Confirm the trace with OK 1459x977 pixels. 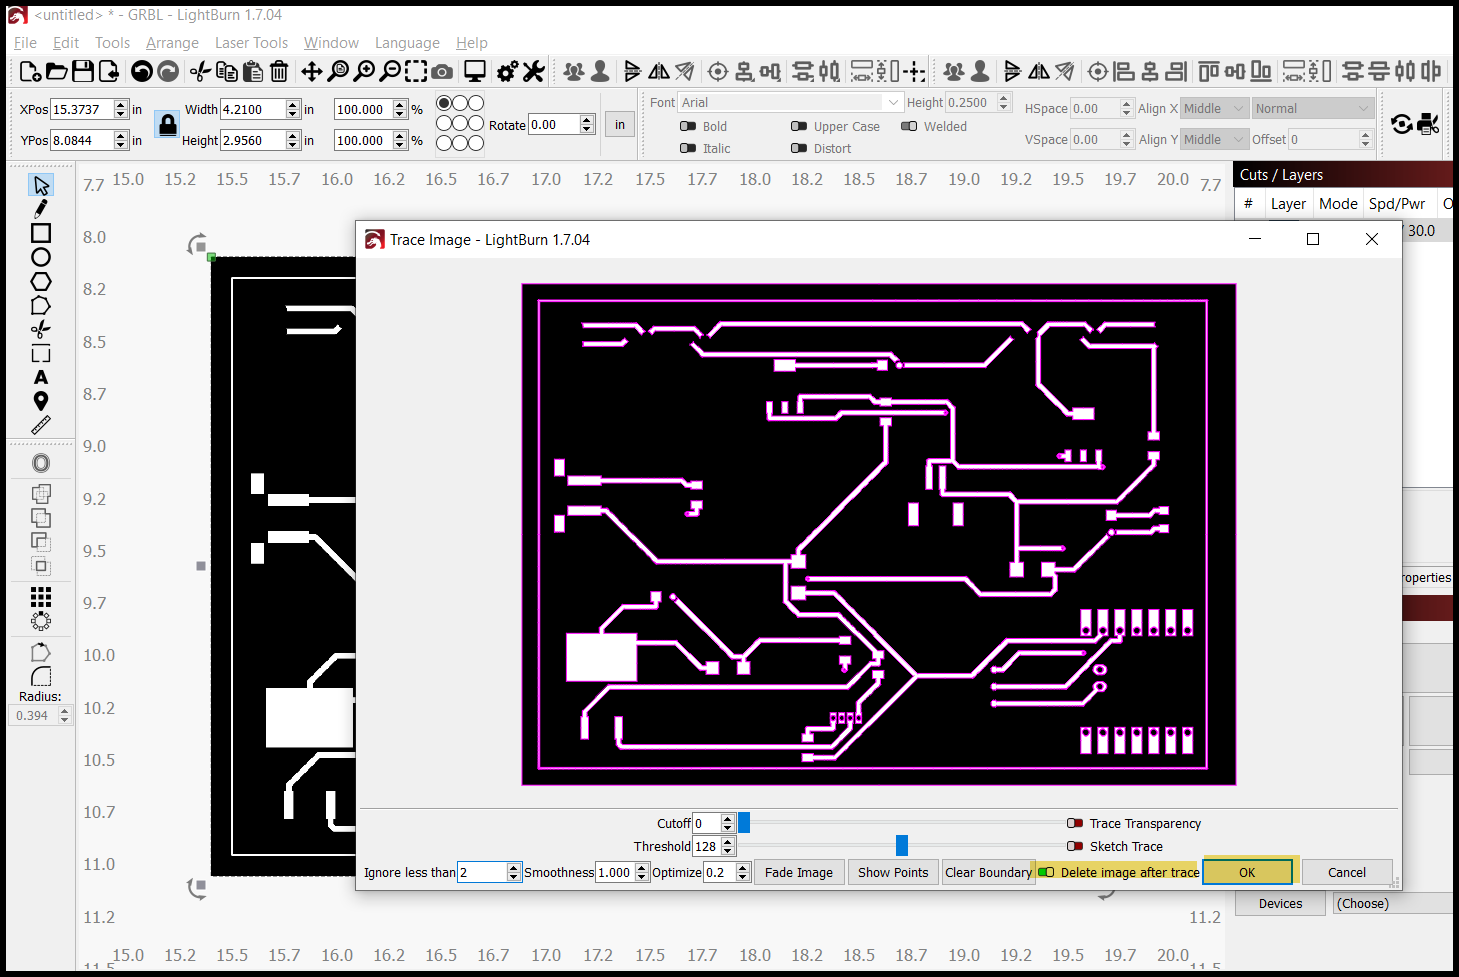click(1247, 872)
